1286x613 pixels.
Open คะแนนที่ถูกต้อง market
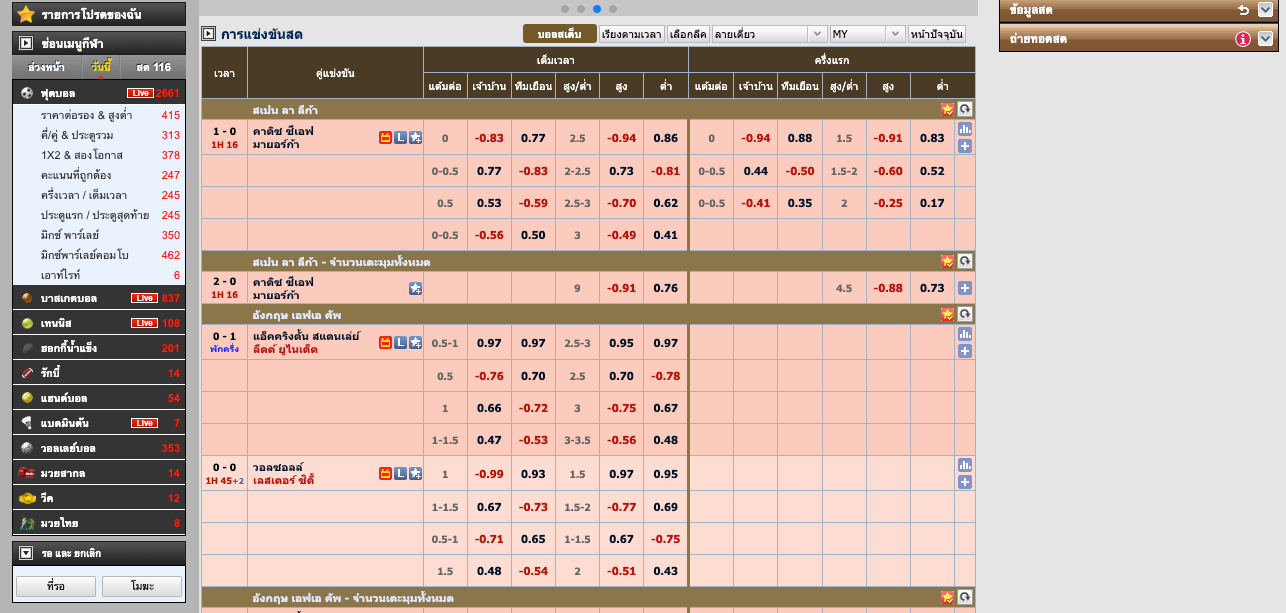[x=76, y=175]
